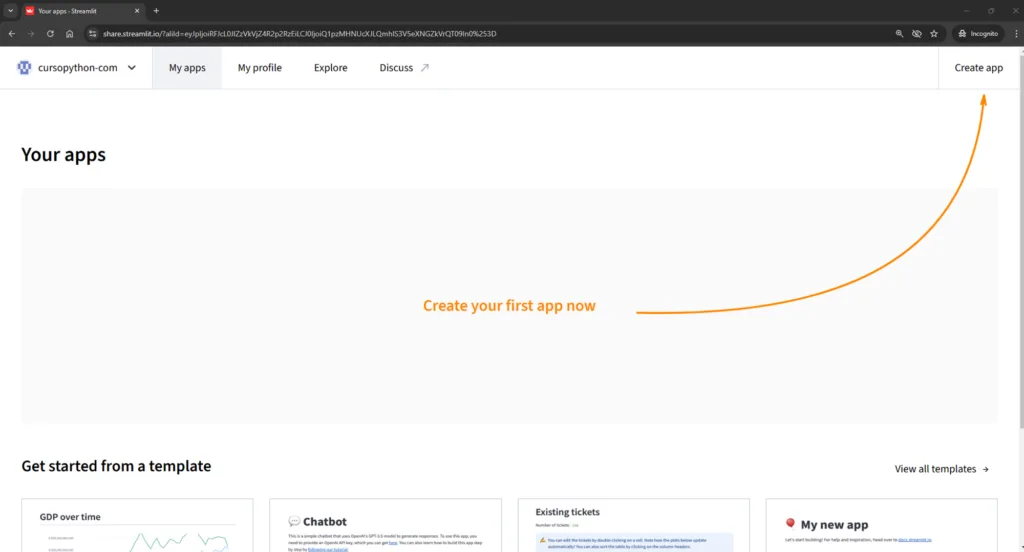Image resolution: width=1024 pixels, height=552 pixels.
Task: Open the browser three-dot menu
Action: pyautogui.click(x=1014, y=33)
